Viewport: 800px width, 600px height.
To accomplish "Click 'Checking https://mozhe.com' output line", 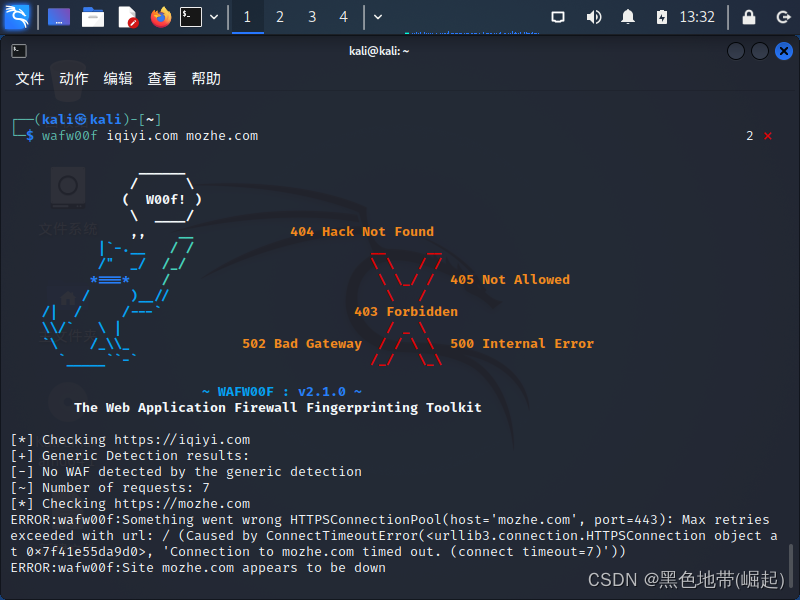I will (131, 504).
